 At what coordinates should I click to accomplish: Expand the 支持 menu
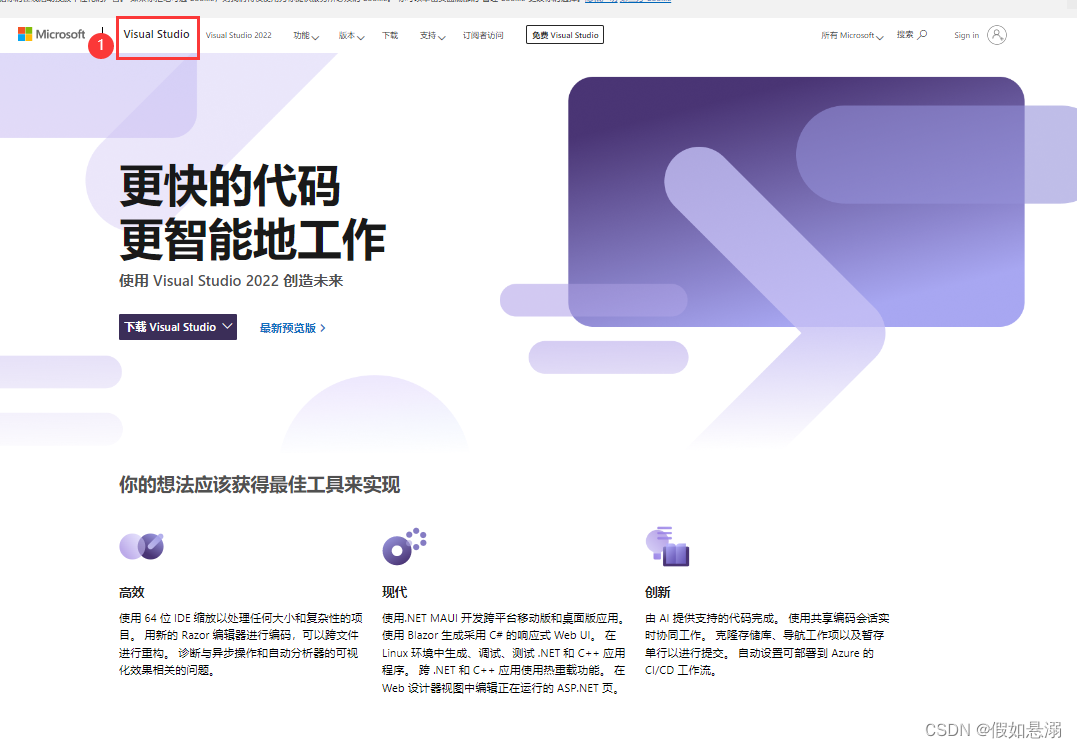tap(432, 36)
